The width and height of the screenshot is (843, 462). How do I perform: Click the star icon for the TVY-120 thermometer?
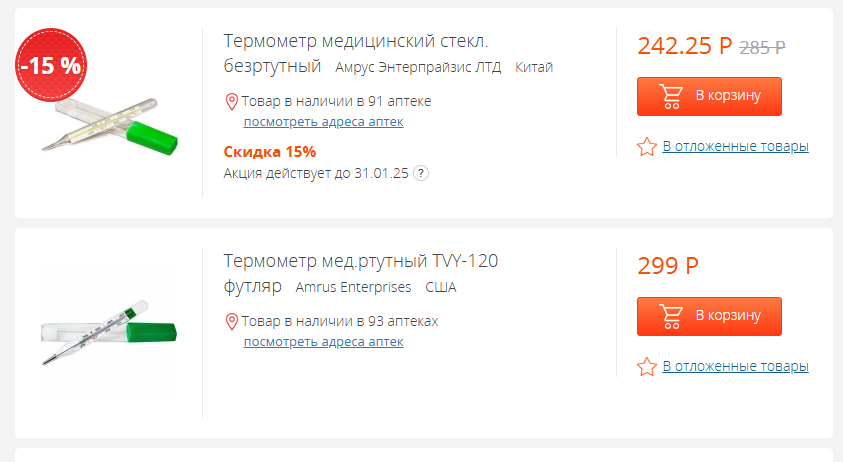[x=647, y=366]
